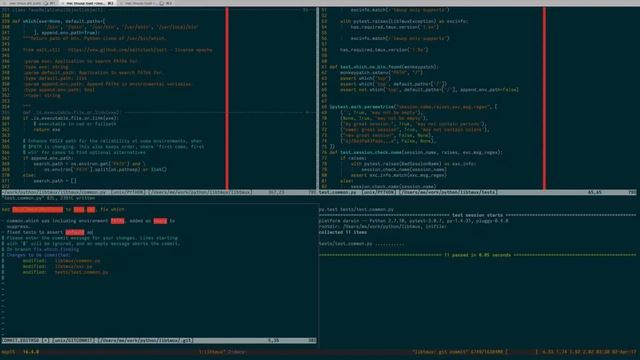Place cursor on line 339 'def which(' definition

58,21
